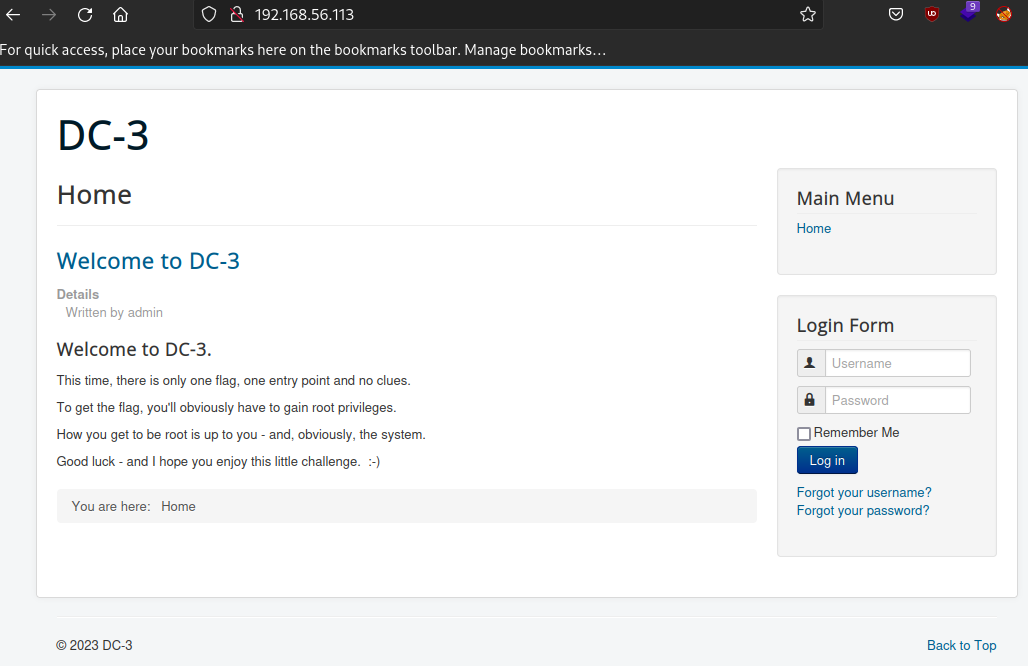Click Manage bookmarks in the bookmarks toolbar

pos(537,48)
